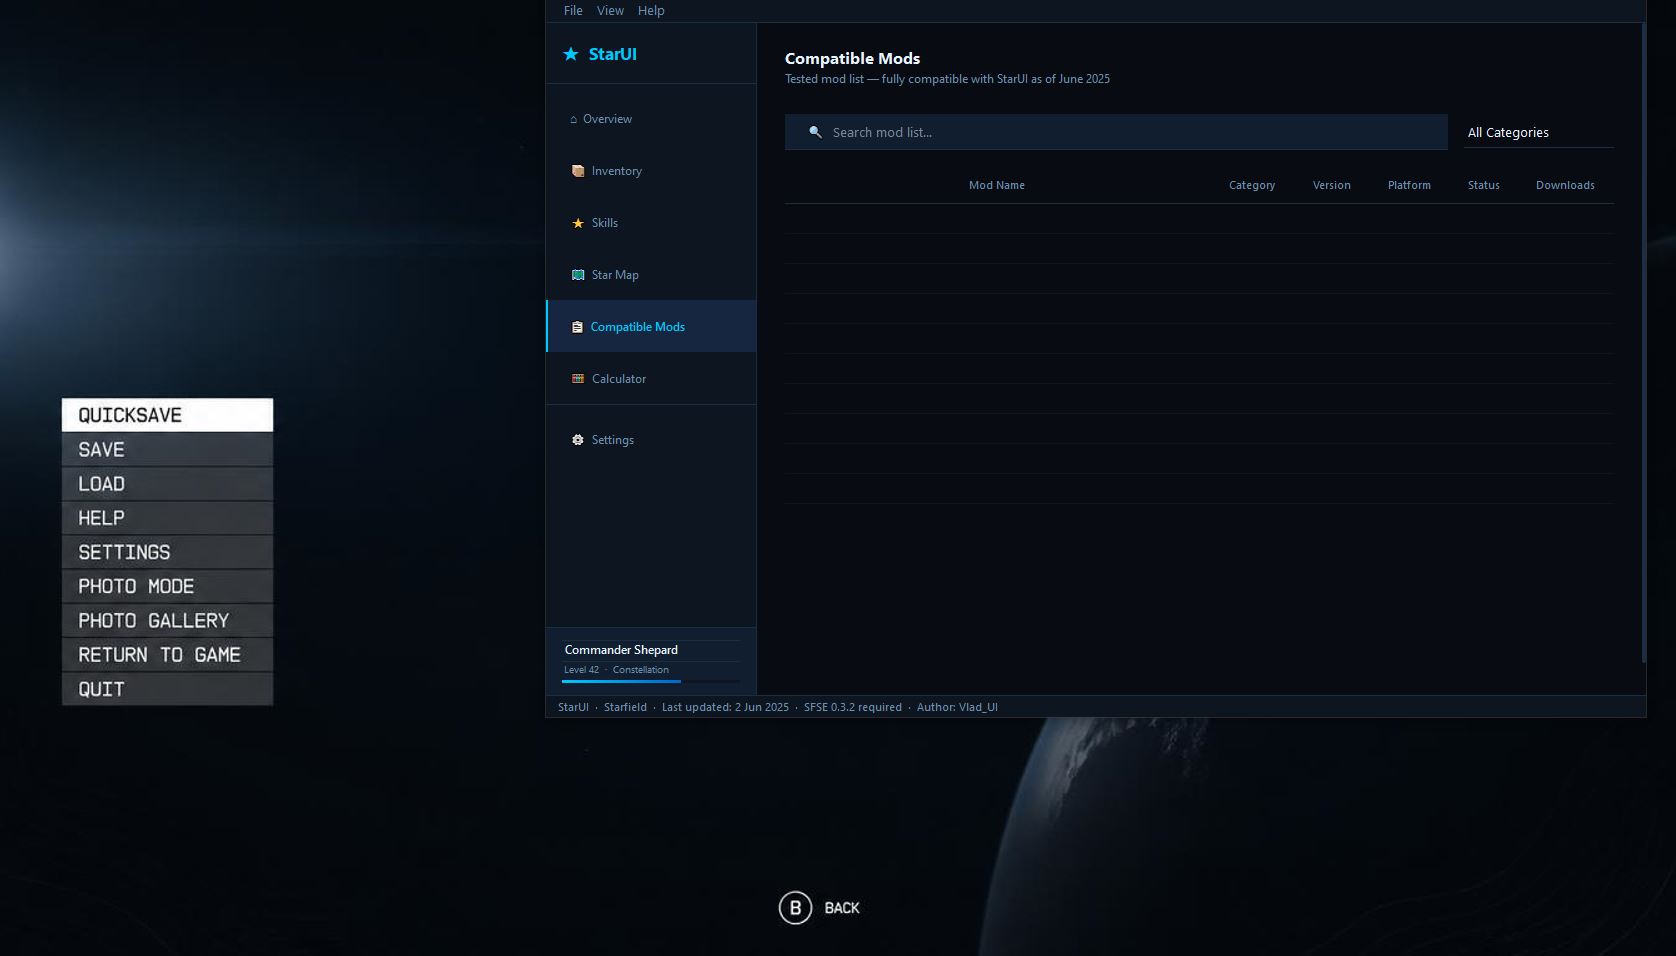Screen dimensions: 1676x956
Task: Choose PHOTO MODE from pause menu
Action: coord(167,587)
